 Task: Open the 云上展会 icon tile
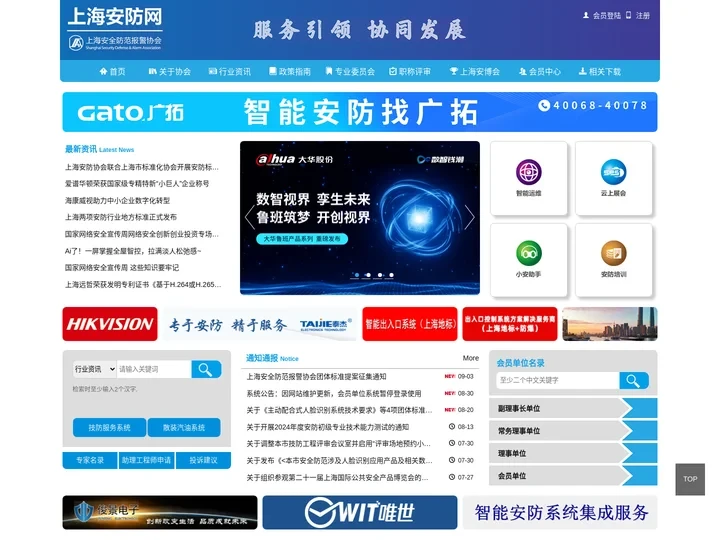(x=613, y=178)
